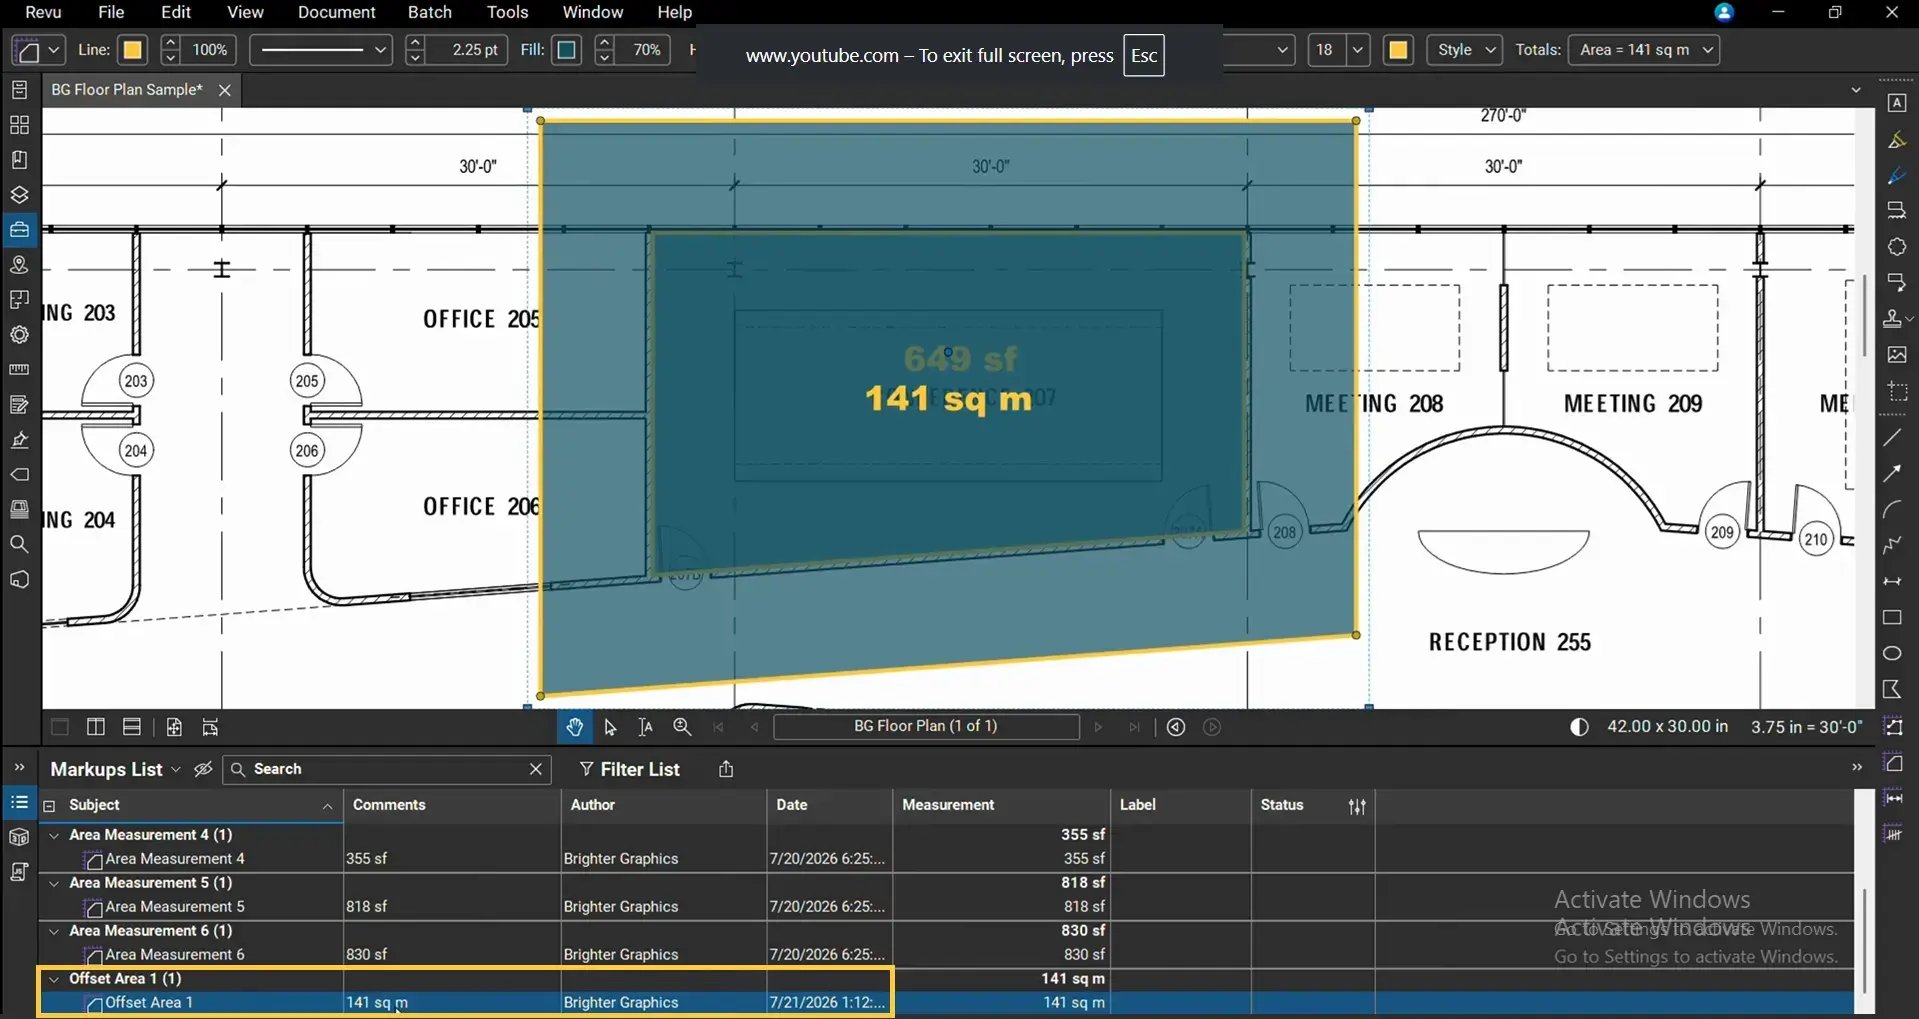Image resolution: width=1919 pixels, height=1019 pixels.
Task: Select the Line tool
Action: [1892, 438]
